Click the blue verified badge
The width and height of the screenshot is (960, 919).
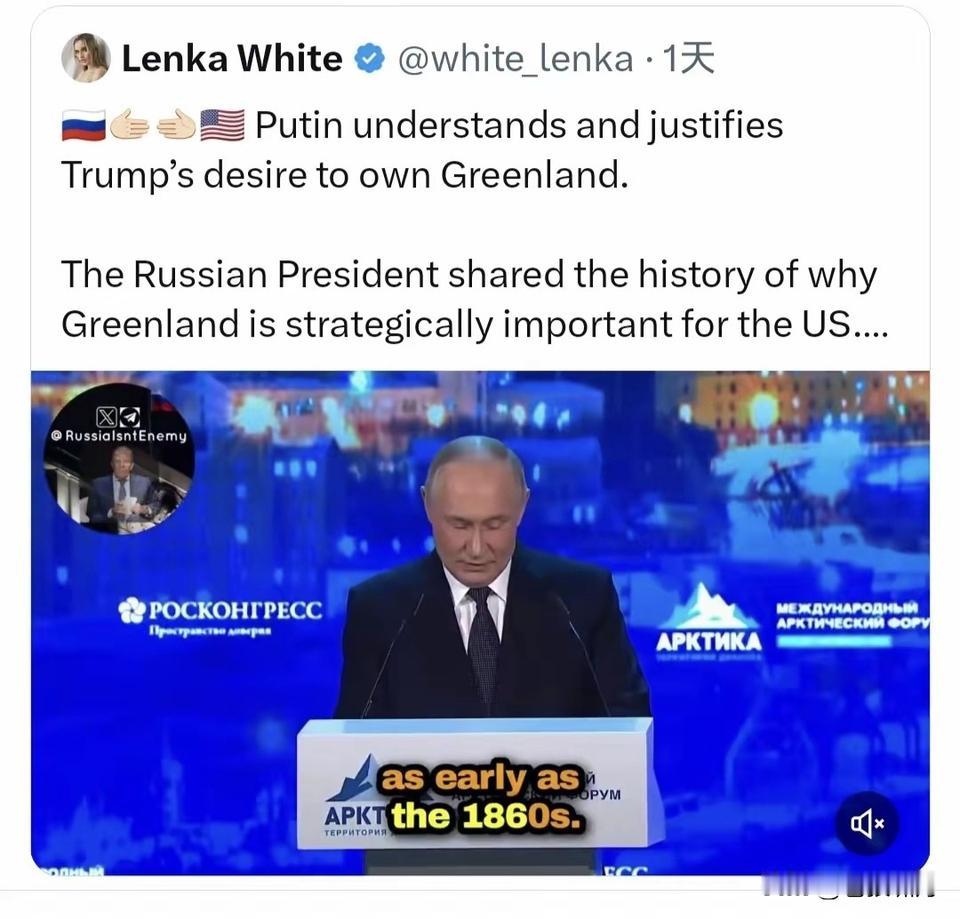point(370,59)
